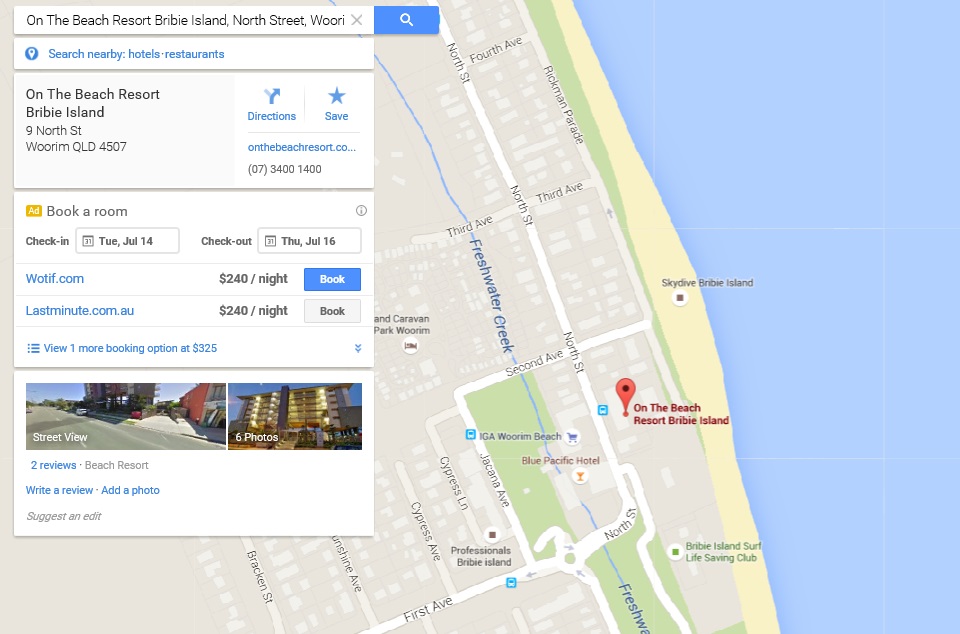The height and width of the screenshot is (634, 960).
Task: Open the 6 Photos thumbnail
Action: coord(295,416)
